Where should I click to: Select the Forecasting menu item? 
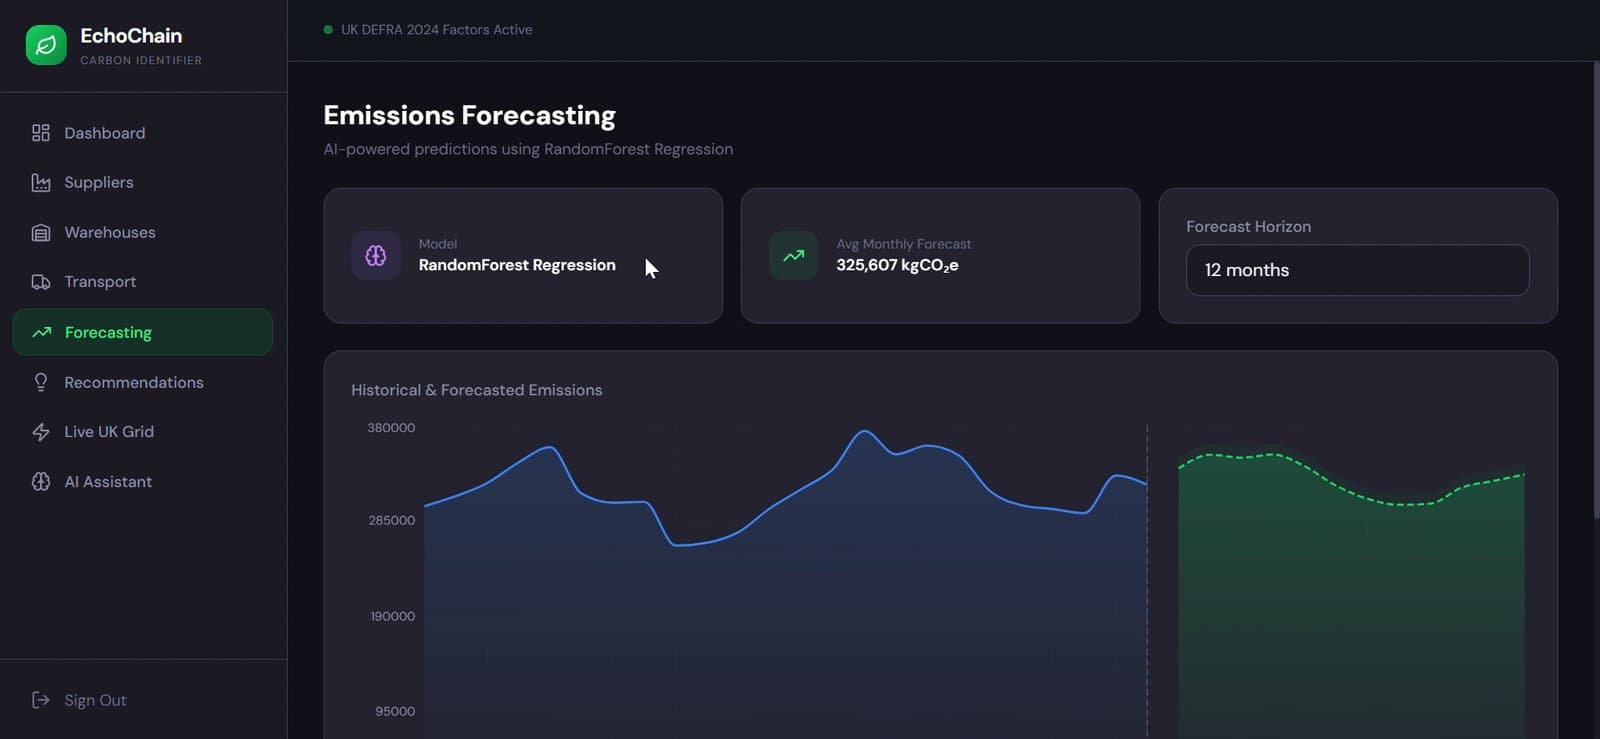(142, 332)
